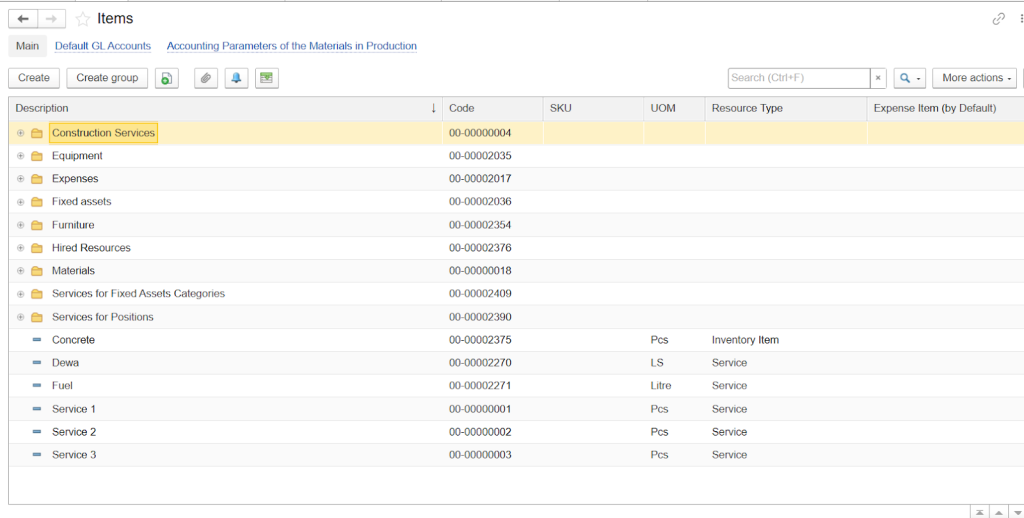Image resolution: width=1024 pixels, height=518 pixels.
Task: Expand Services for Fixed Assets Categories group
Action: click(x=20, y=293)
